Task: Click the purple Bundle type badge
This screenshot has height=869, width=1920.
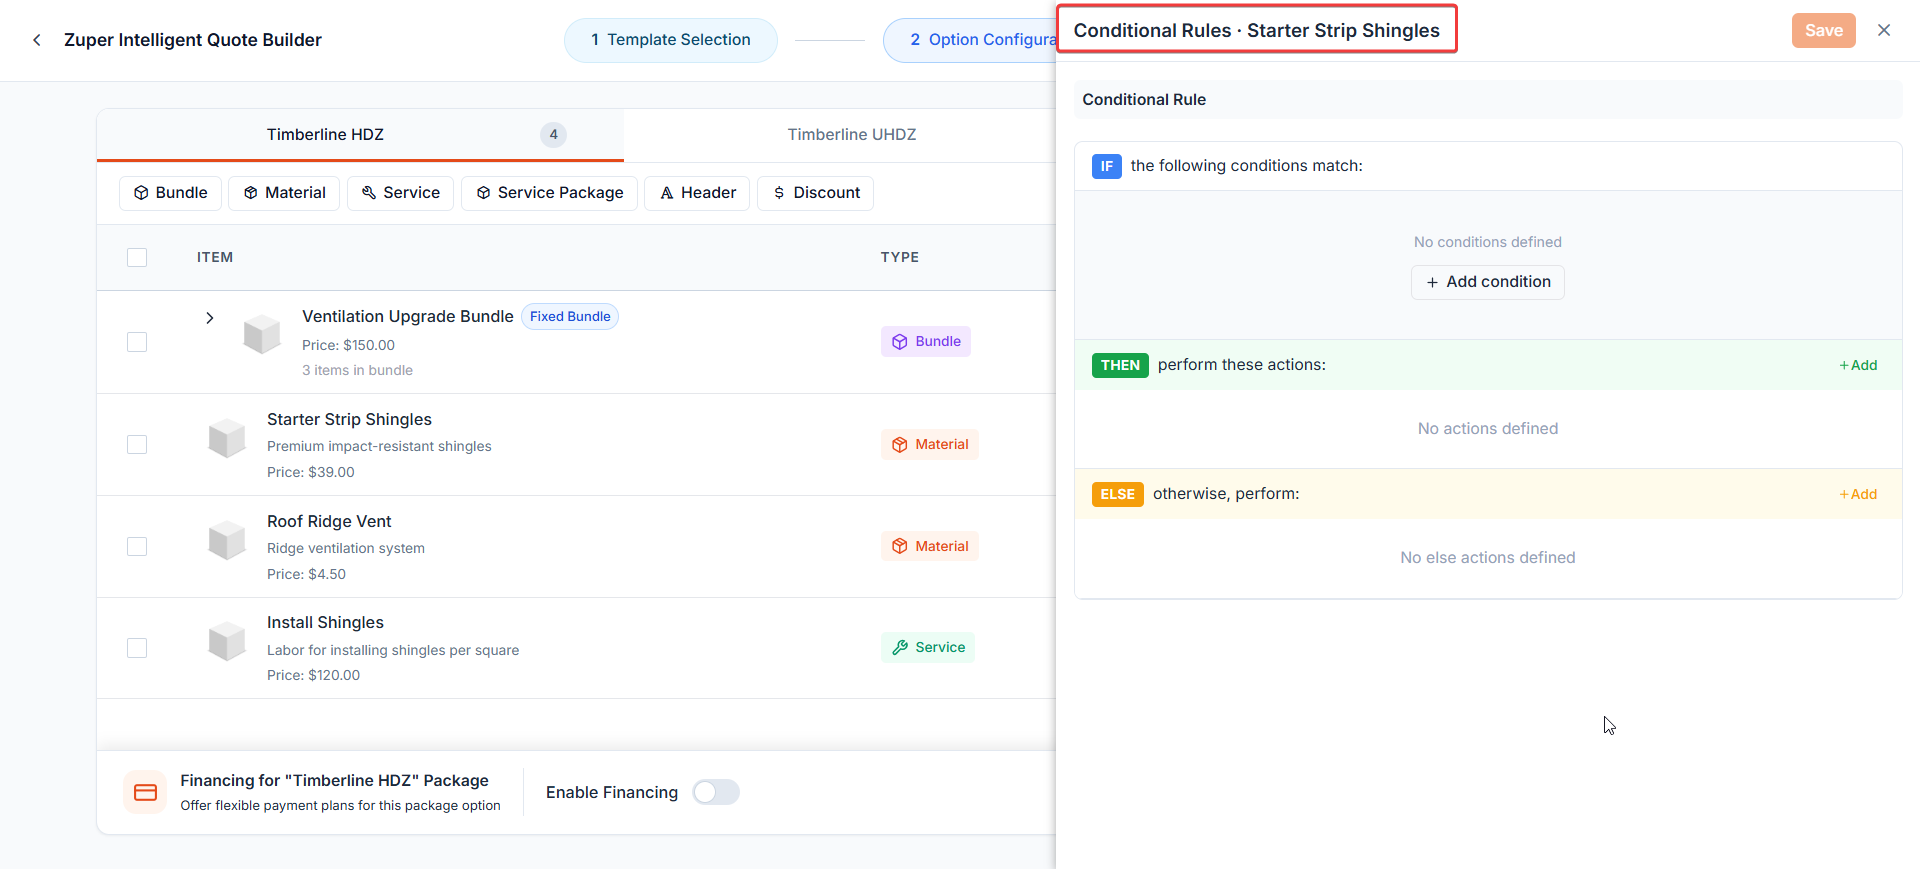Action: (x=926, y=341)
